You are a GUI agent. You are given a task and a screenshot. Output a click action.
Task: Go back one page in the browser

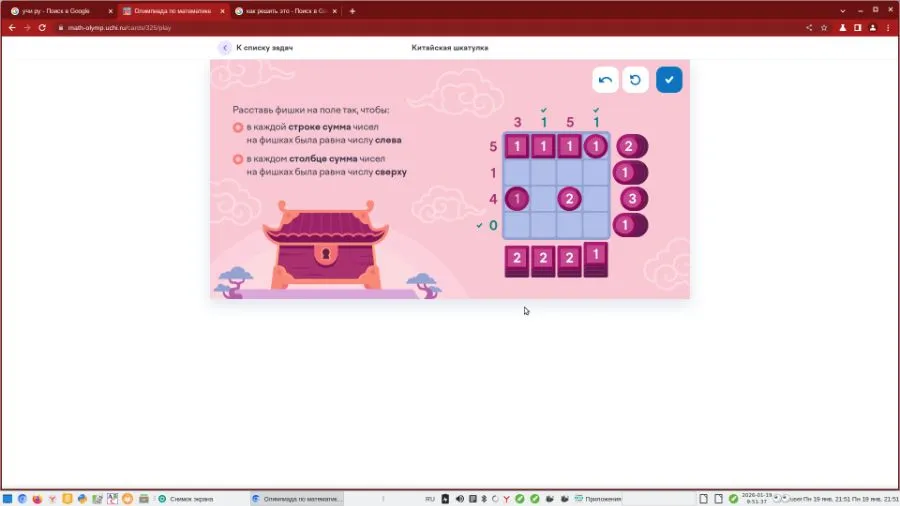pos(12,28)
